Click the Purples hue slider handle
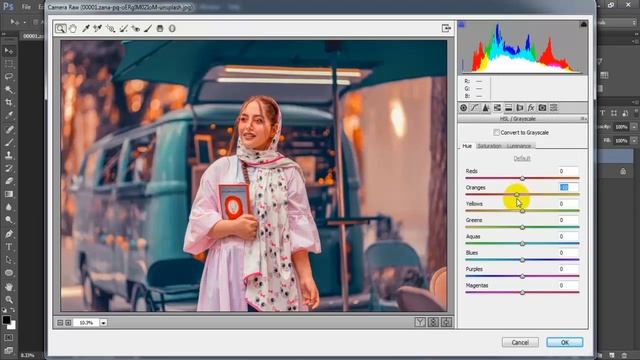 pos(522,276)
